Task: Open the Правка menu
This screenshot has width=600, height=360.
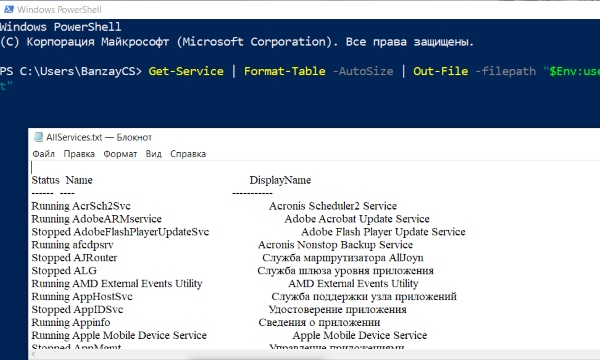Action: (79, 154)
